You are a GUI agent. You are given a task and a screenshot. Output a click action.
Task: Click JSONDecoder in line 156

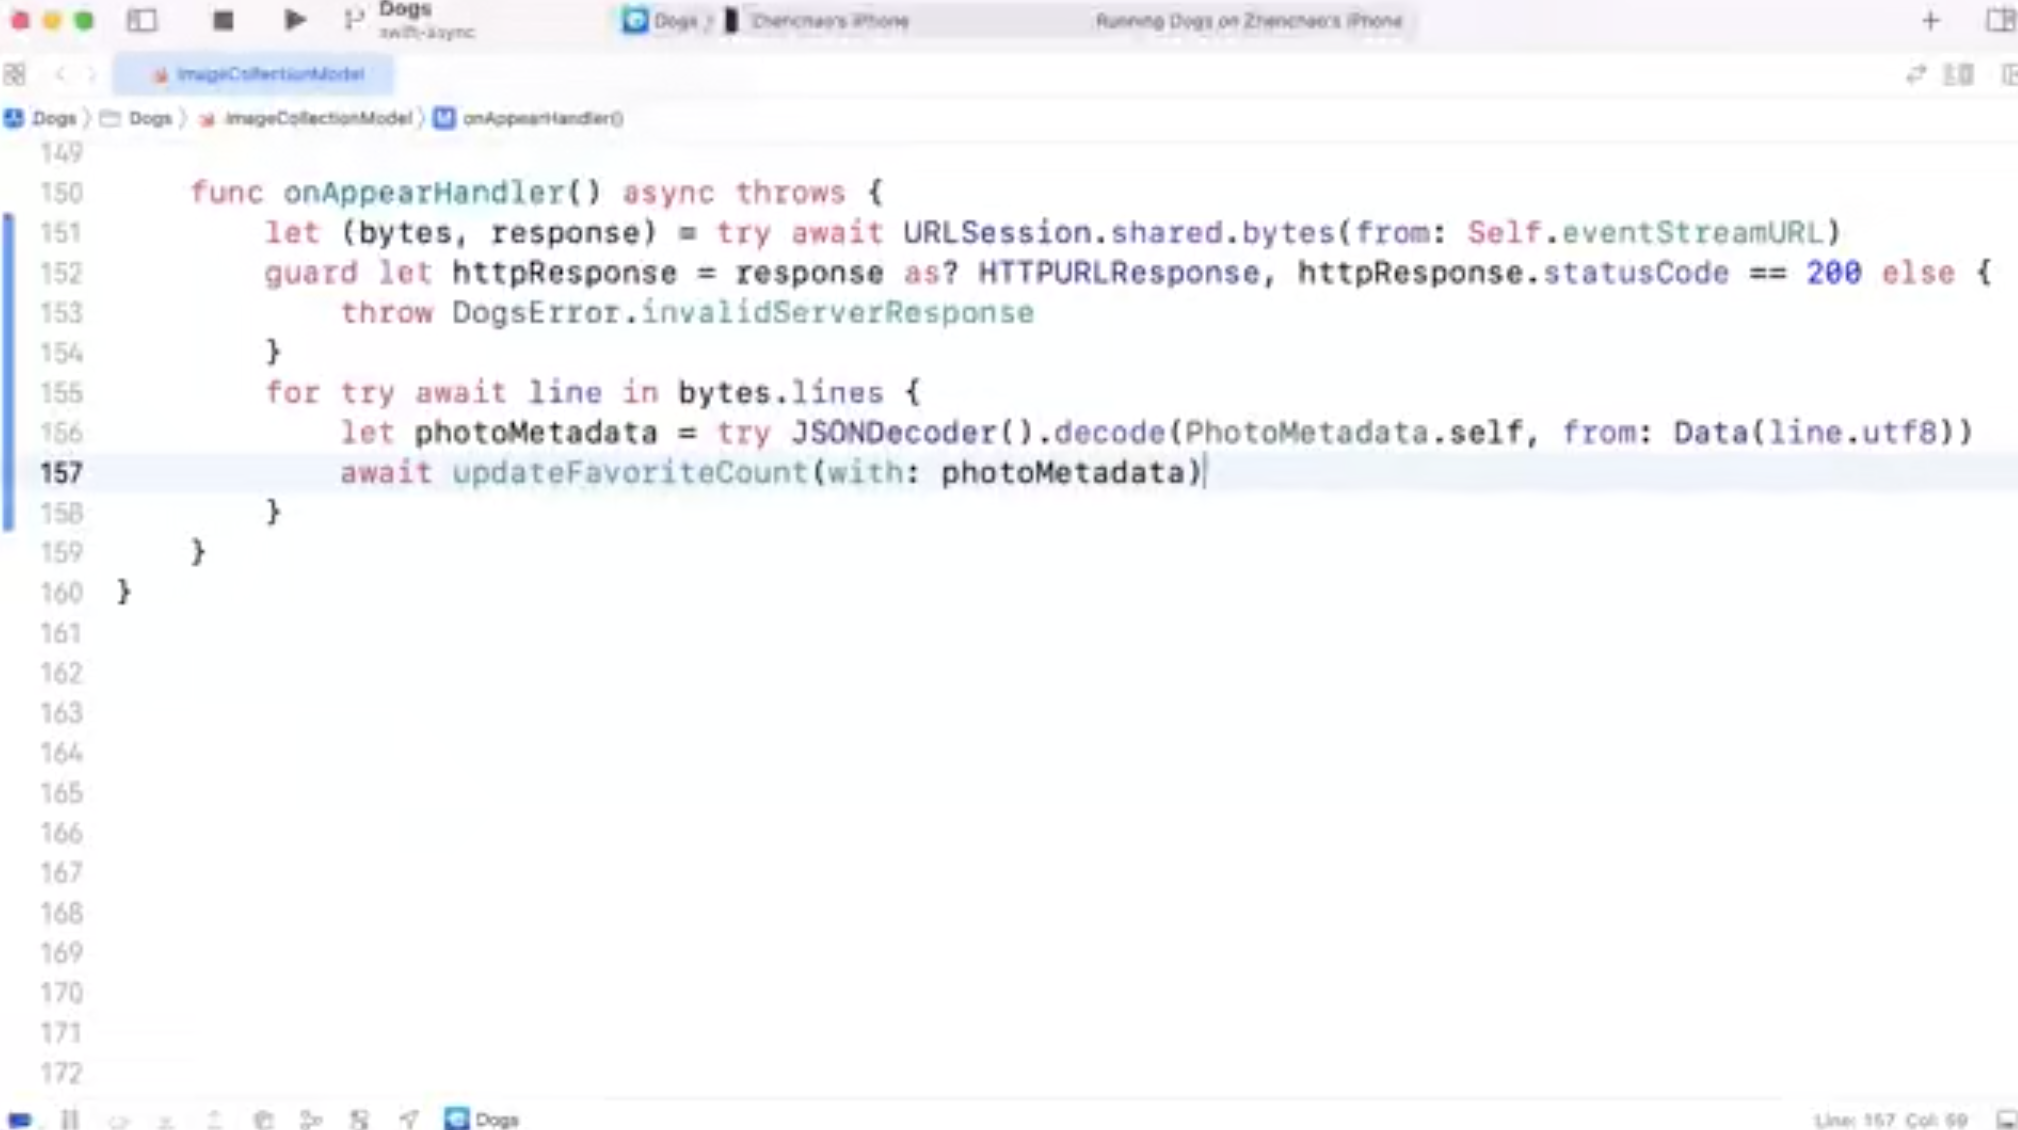[894, 432]
